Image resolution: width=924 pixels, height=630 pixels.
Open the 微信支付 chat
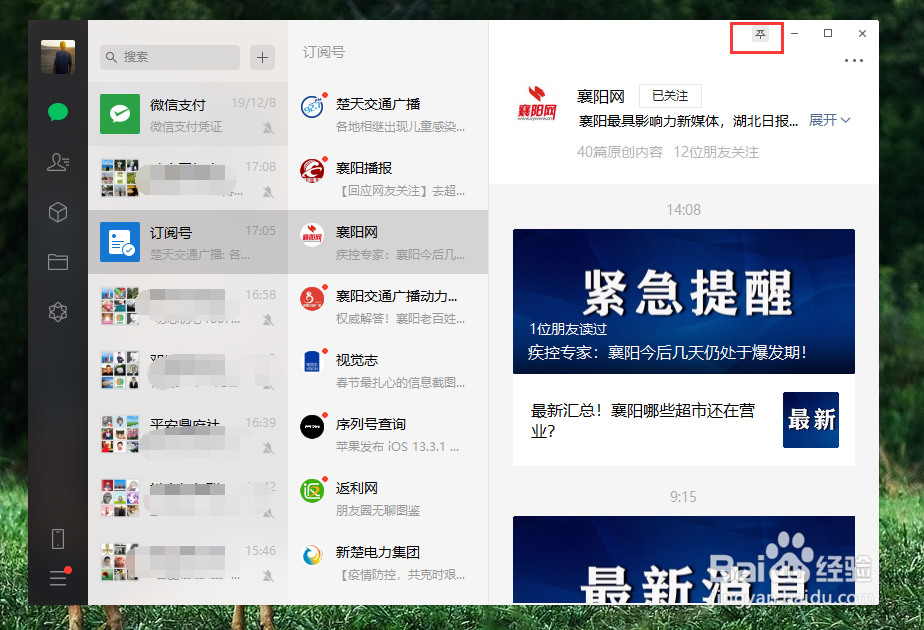(188, 114)
